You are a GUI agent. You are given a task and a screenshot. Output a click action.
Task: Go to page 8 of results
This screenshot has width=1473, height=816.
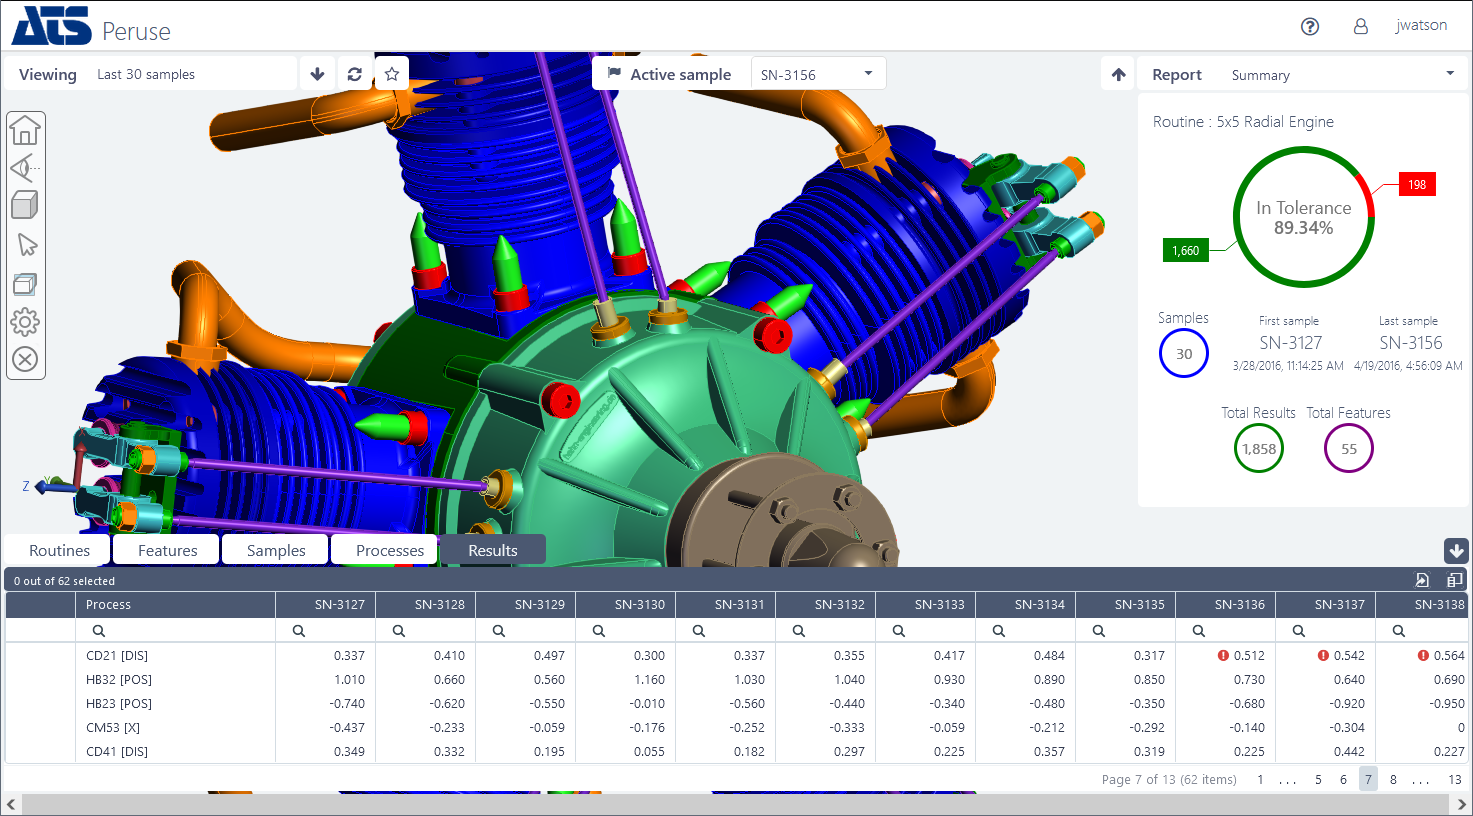click(x=1393, y=779)
